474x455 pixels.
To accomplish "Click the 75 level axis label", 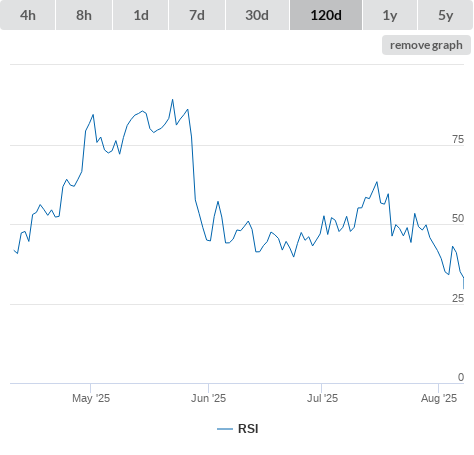I will tap(458, 139).
